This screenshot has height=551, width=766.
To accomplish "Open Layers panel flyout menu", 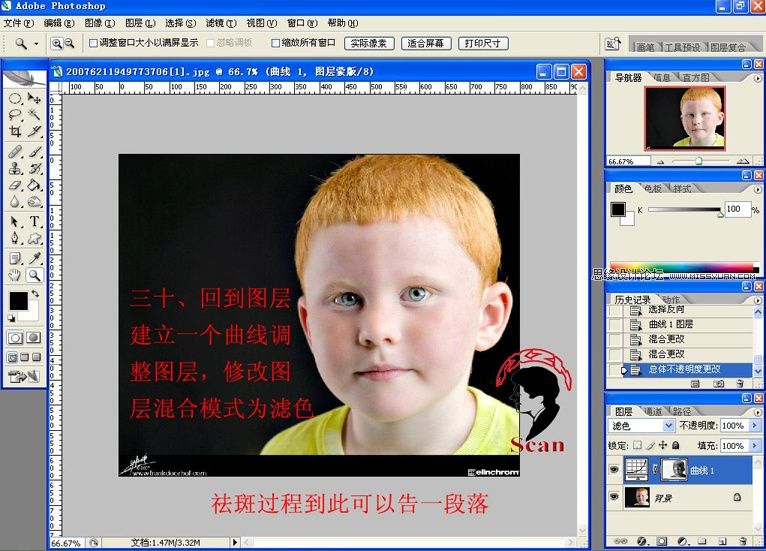I will (x=758, y=412).
